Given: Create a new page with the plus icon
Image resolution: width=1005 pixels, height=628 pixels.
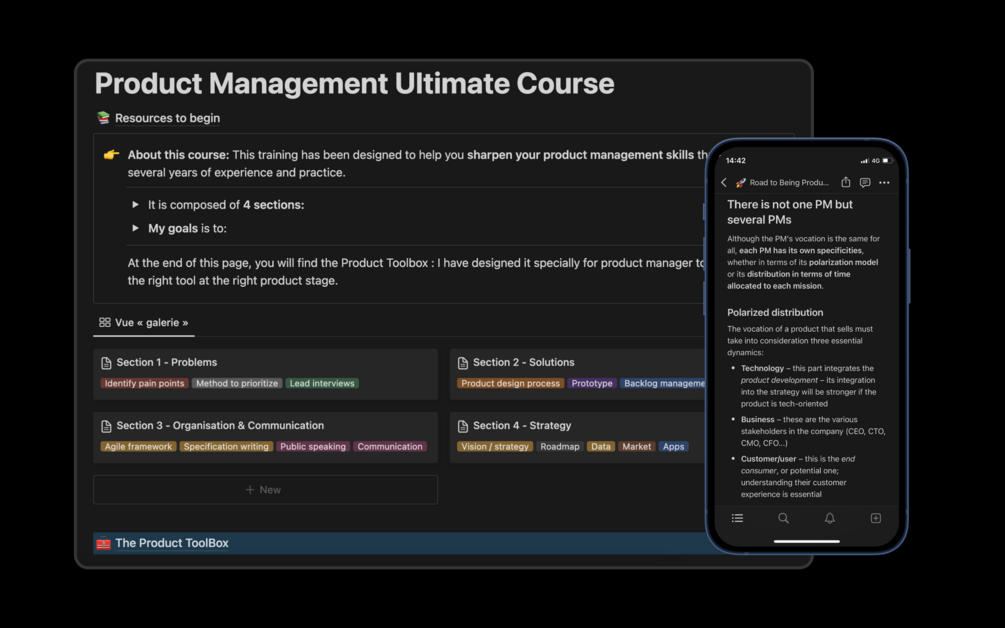Looking at the screenshot, I should pyautogui.click(x=875, y=518).
